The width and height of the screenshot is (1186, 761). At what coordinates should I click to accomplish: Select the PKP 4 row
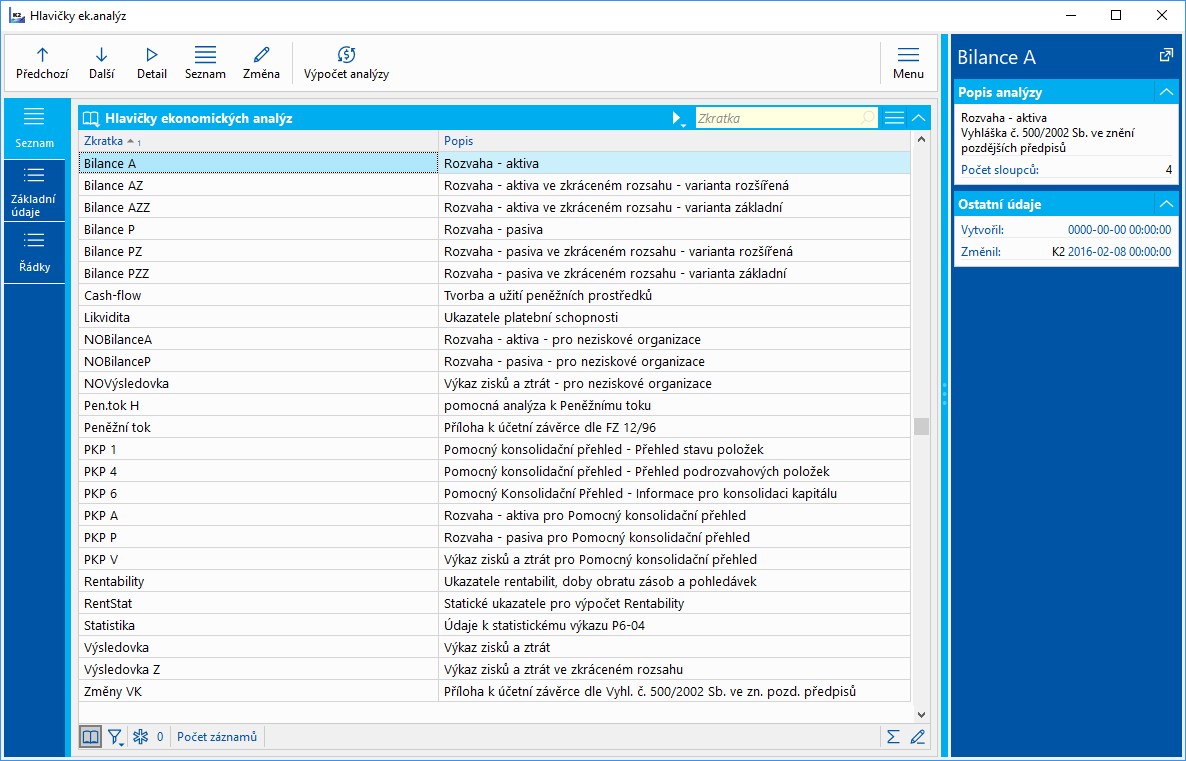coord(495,471)
